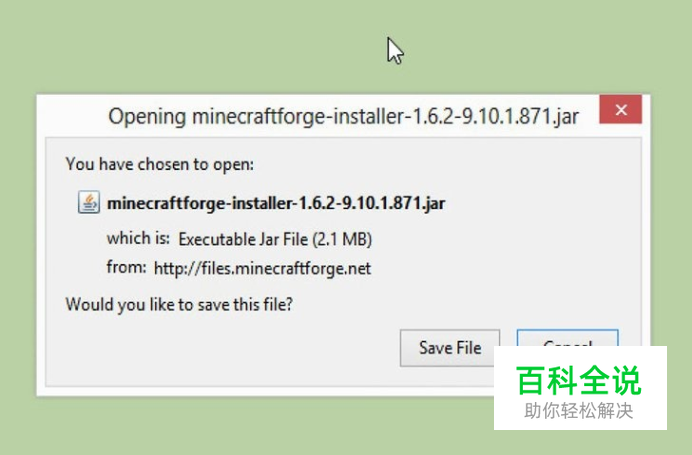Screen dimensions: 692x455
Task: Click the '(2.1 MB)' file size text
Action: click(x=342, y=240)
